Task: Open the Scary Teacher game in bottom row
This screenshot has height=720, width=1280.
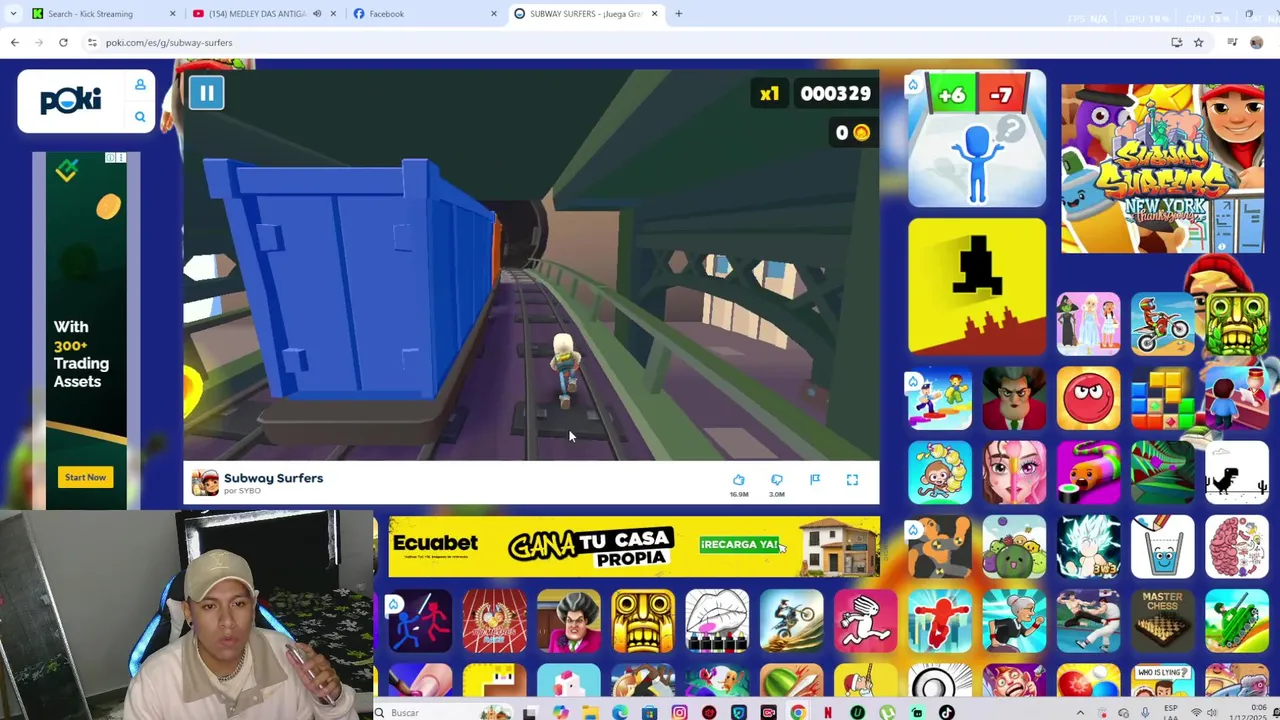Action: coord(569,621)
